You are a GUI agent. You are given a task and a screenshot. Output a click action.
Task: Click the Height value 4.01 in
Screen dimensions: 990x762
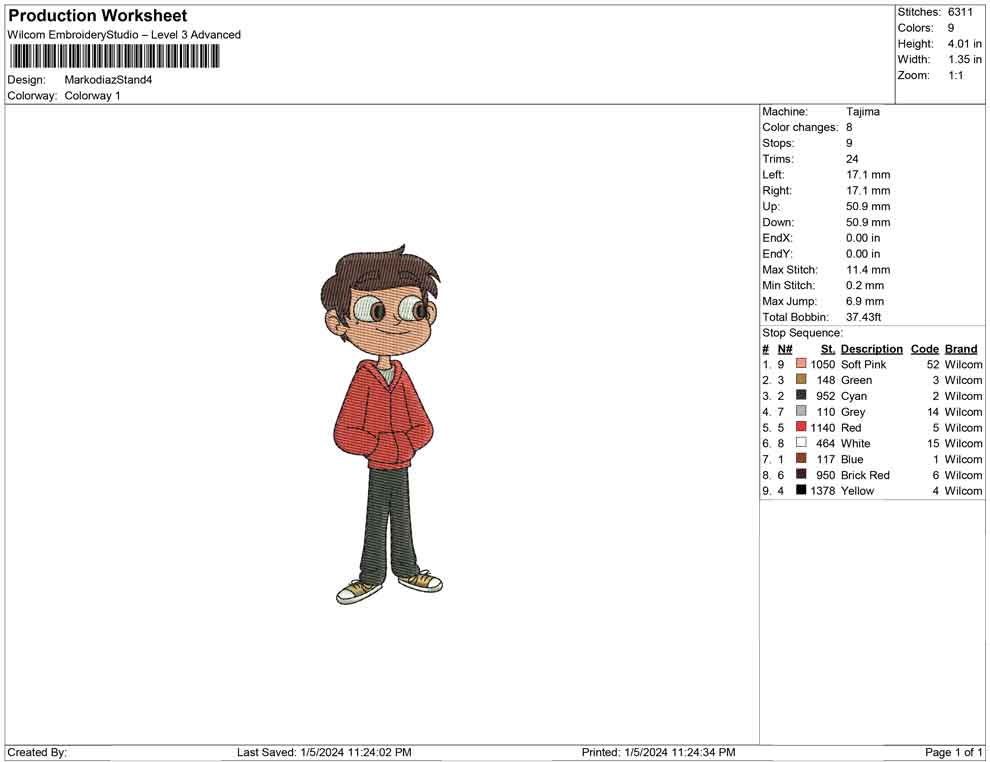pyautogui.click(x=965, y=44)
